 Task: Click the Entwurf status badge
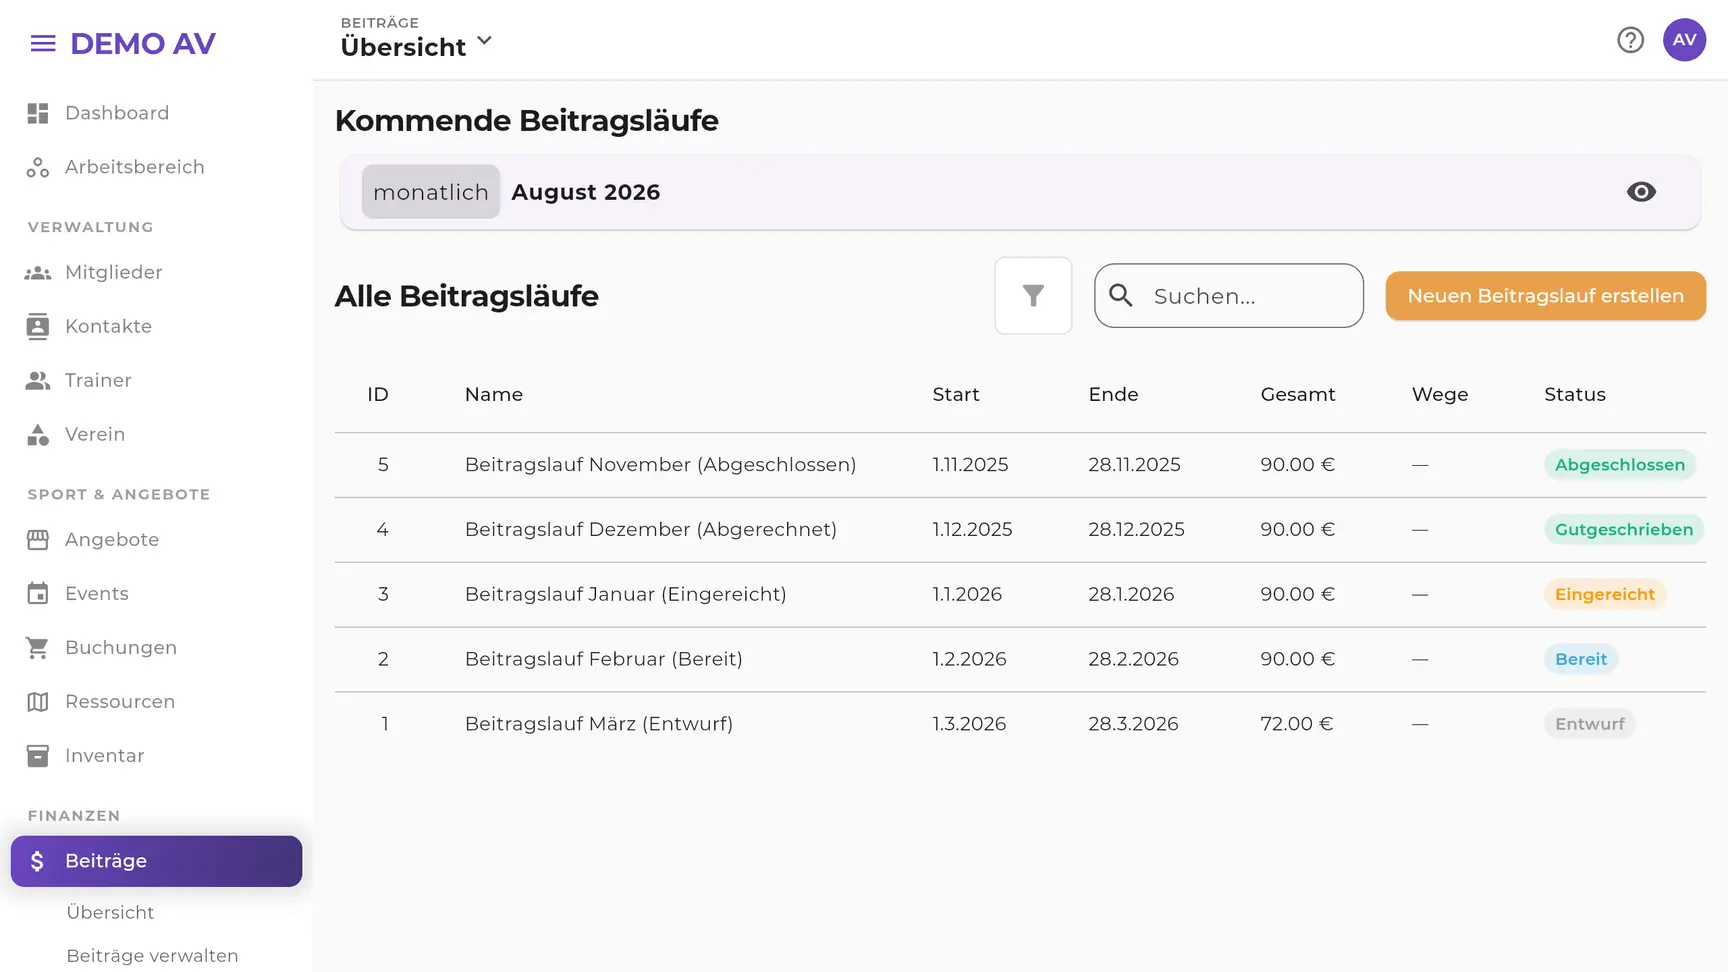point(1590,724)
